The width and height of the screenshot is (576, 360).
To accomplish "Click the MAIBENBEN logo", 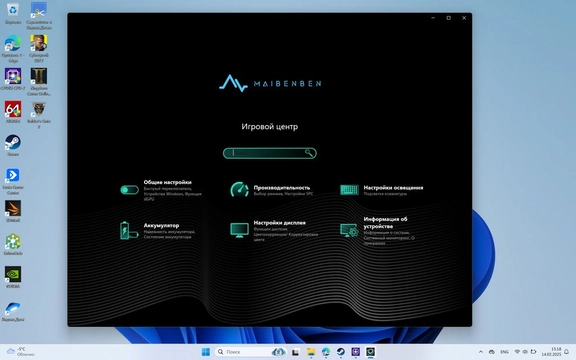I will [x=270, y=83].
